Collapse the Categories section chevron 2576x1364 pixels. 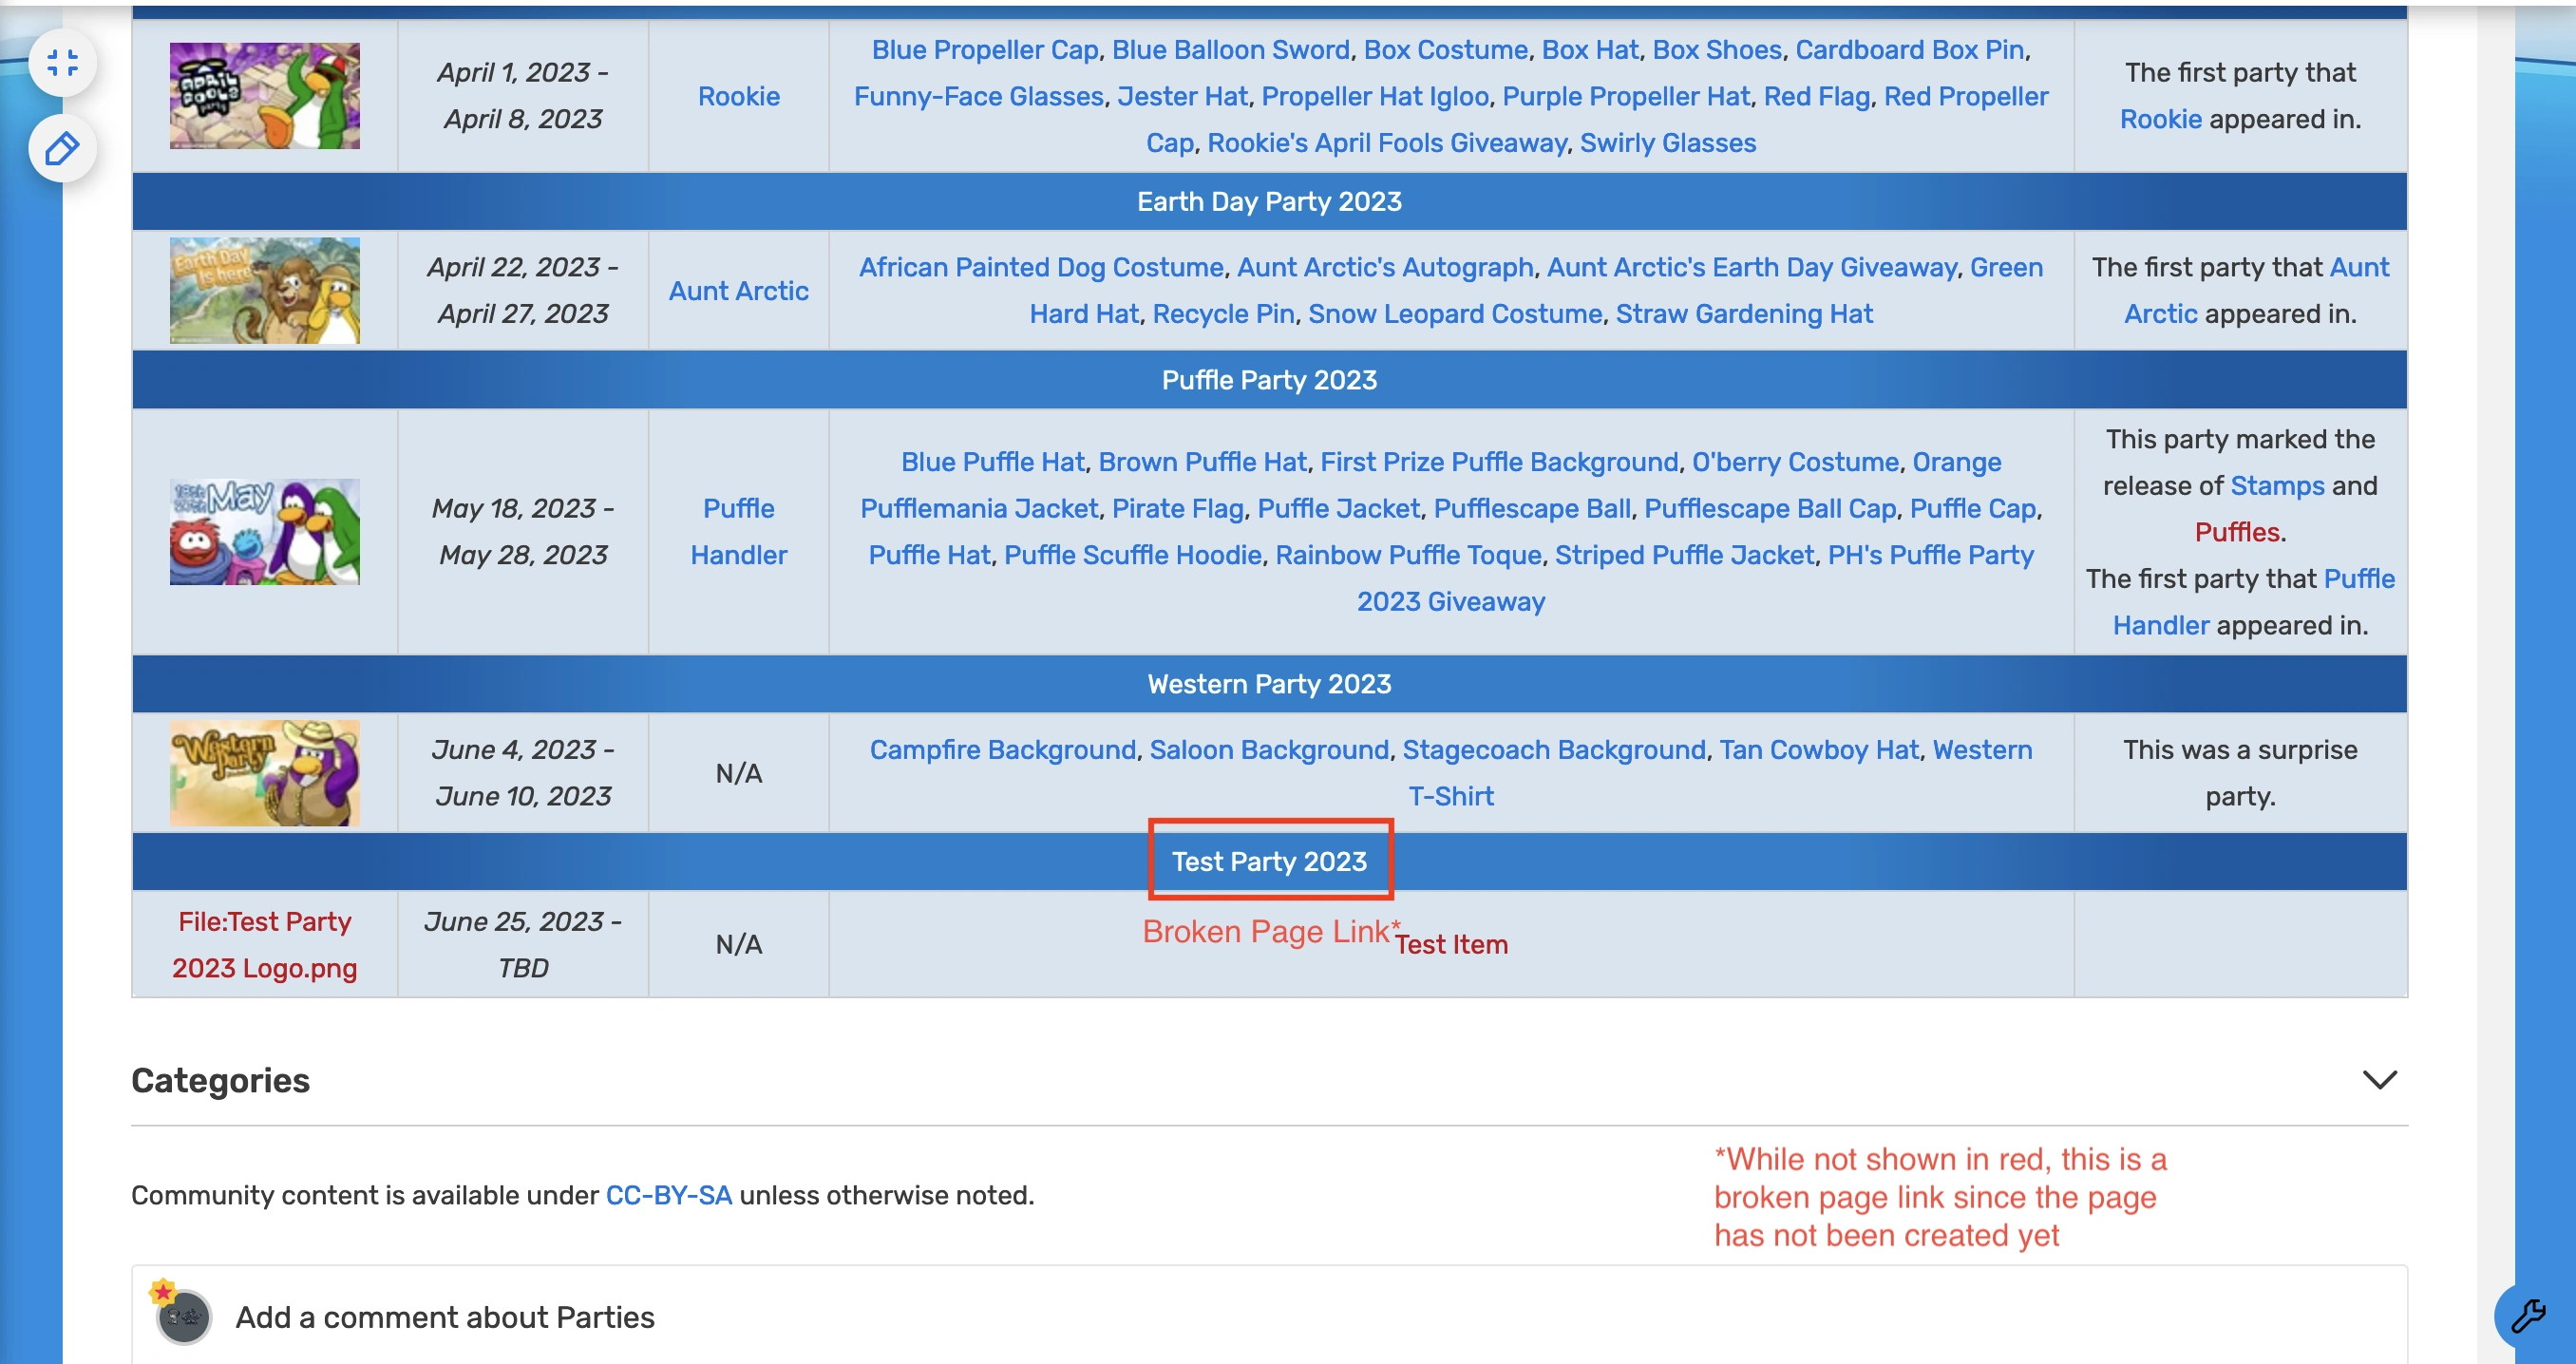2379,1079
